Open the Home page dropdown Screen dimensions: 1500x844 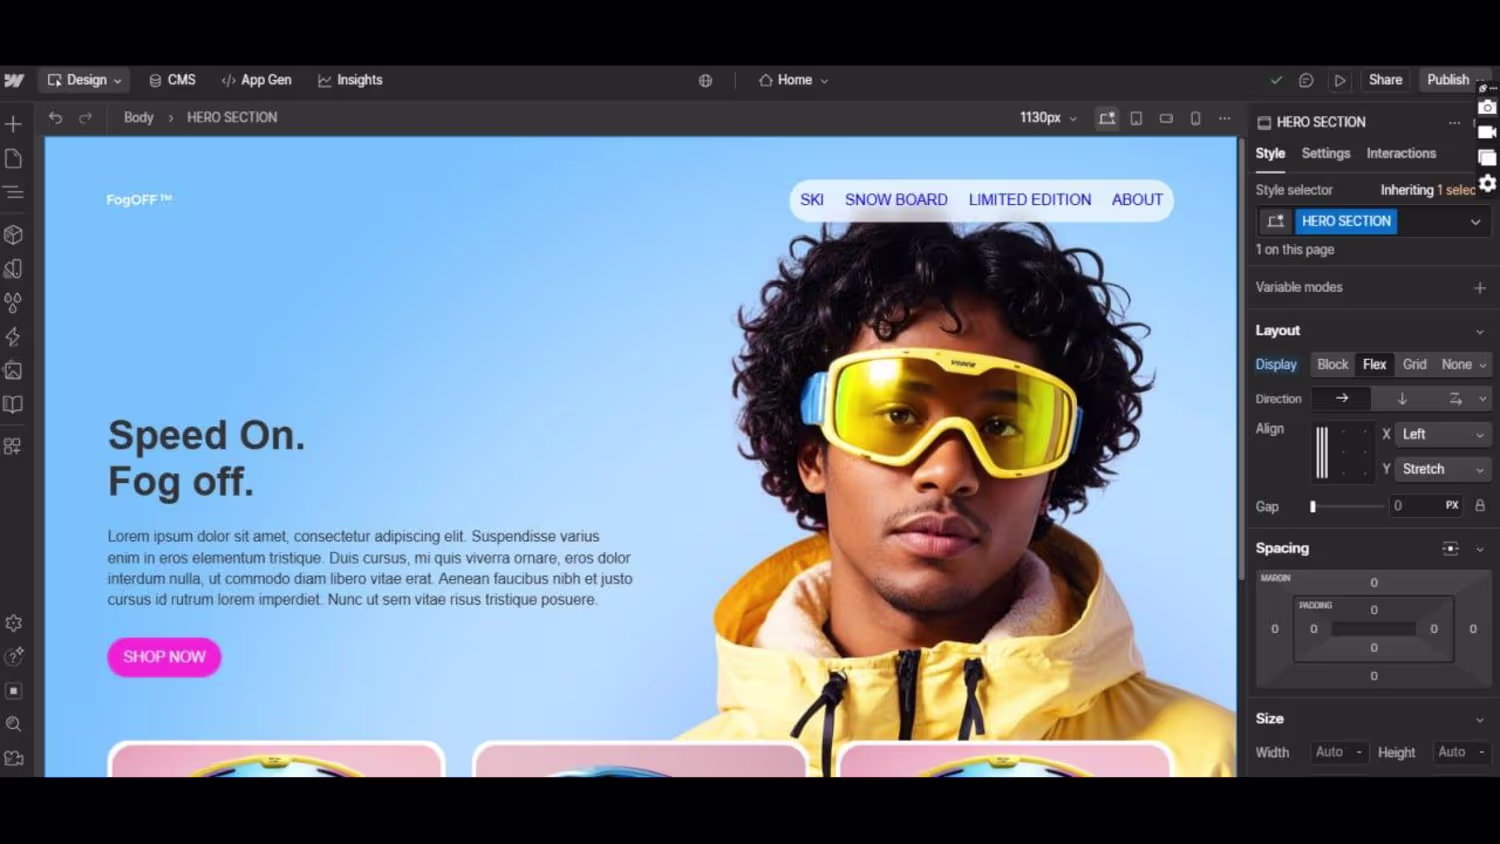(x=794, y=80)
